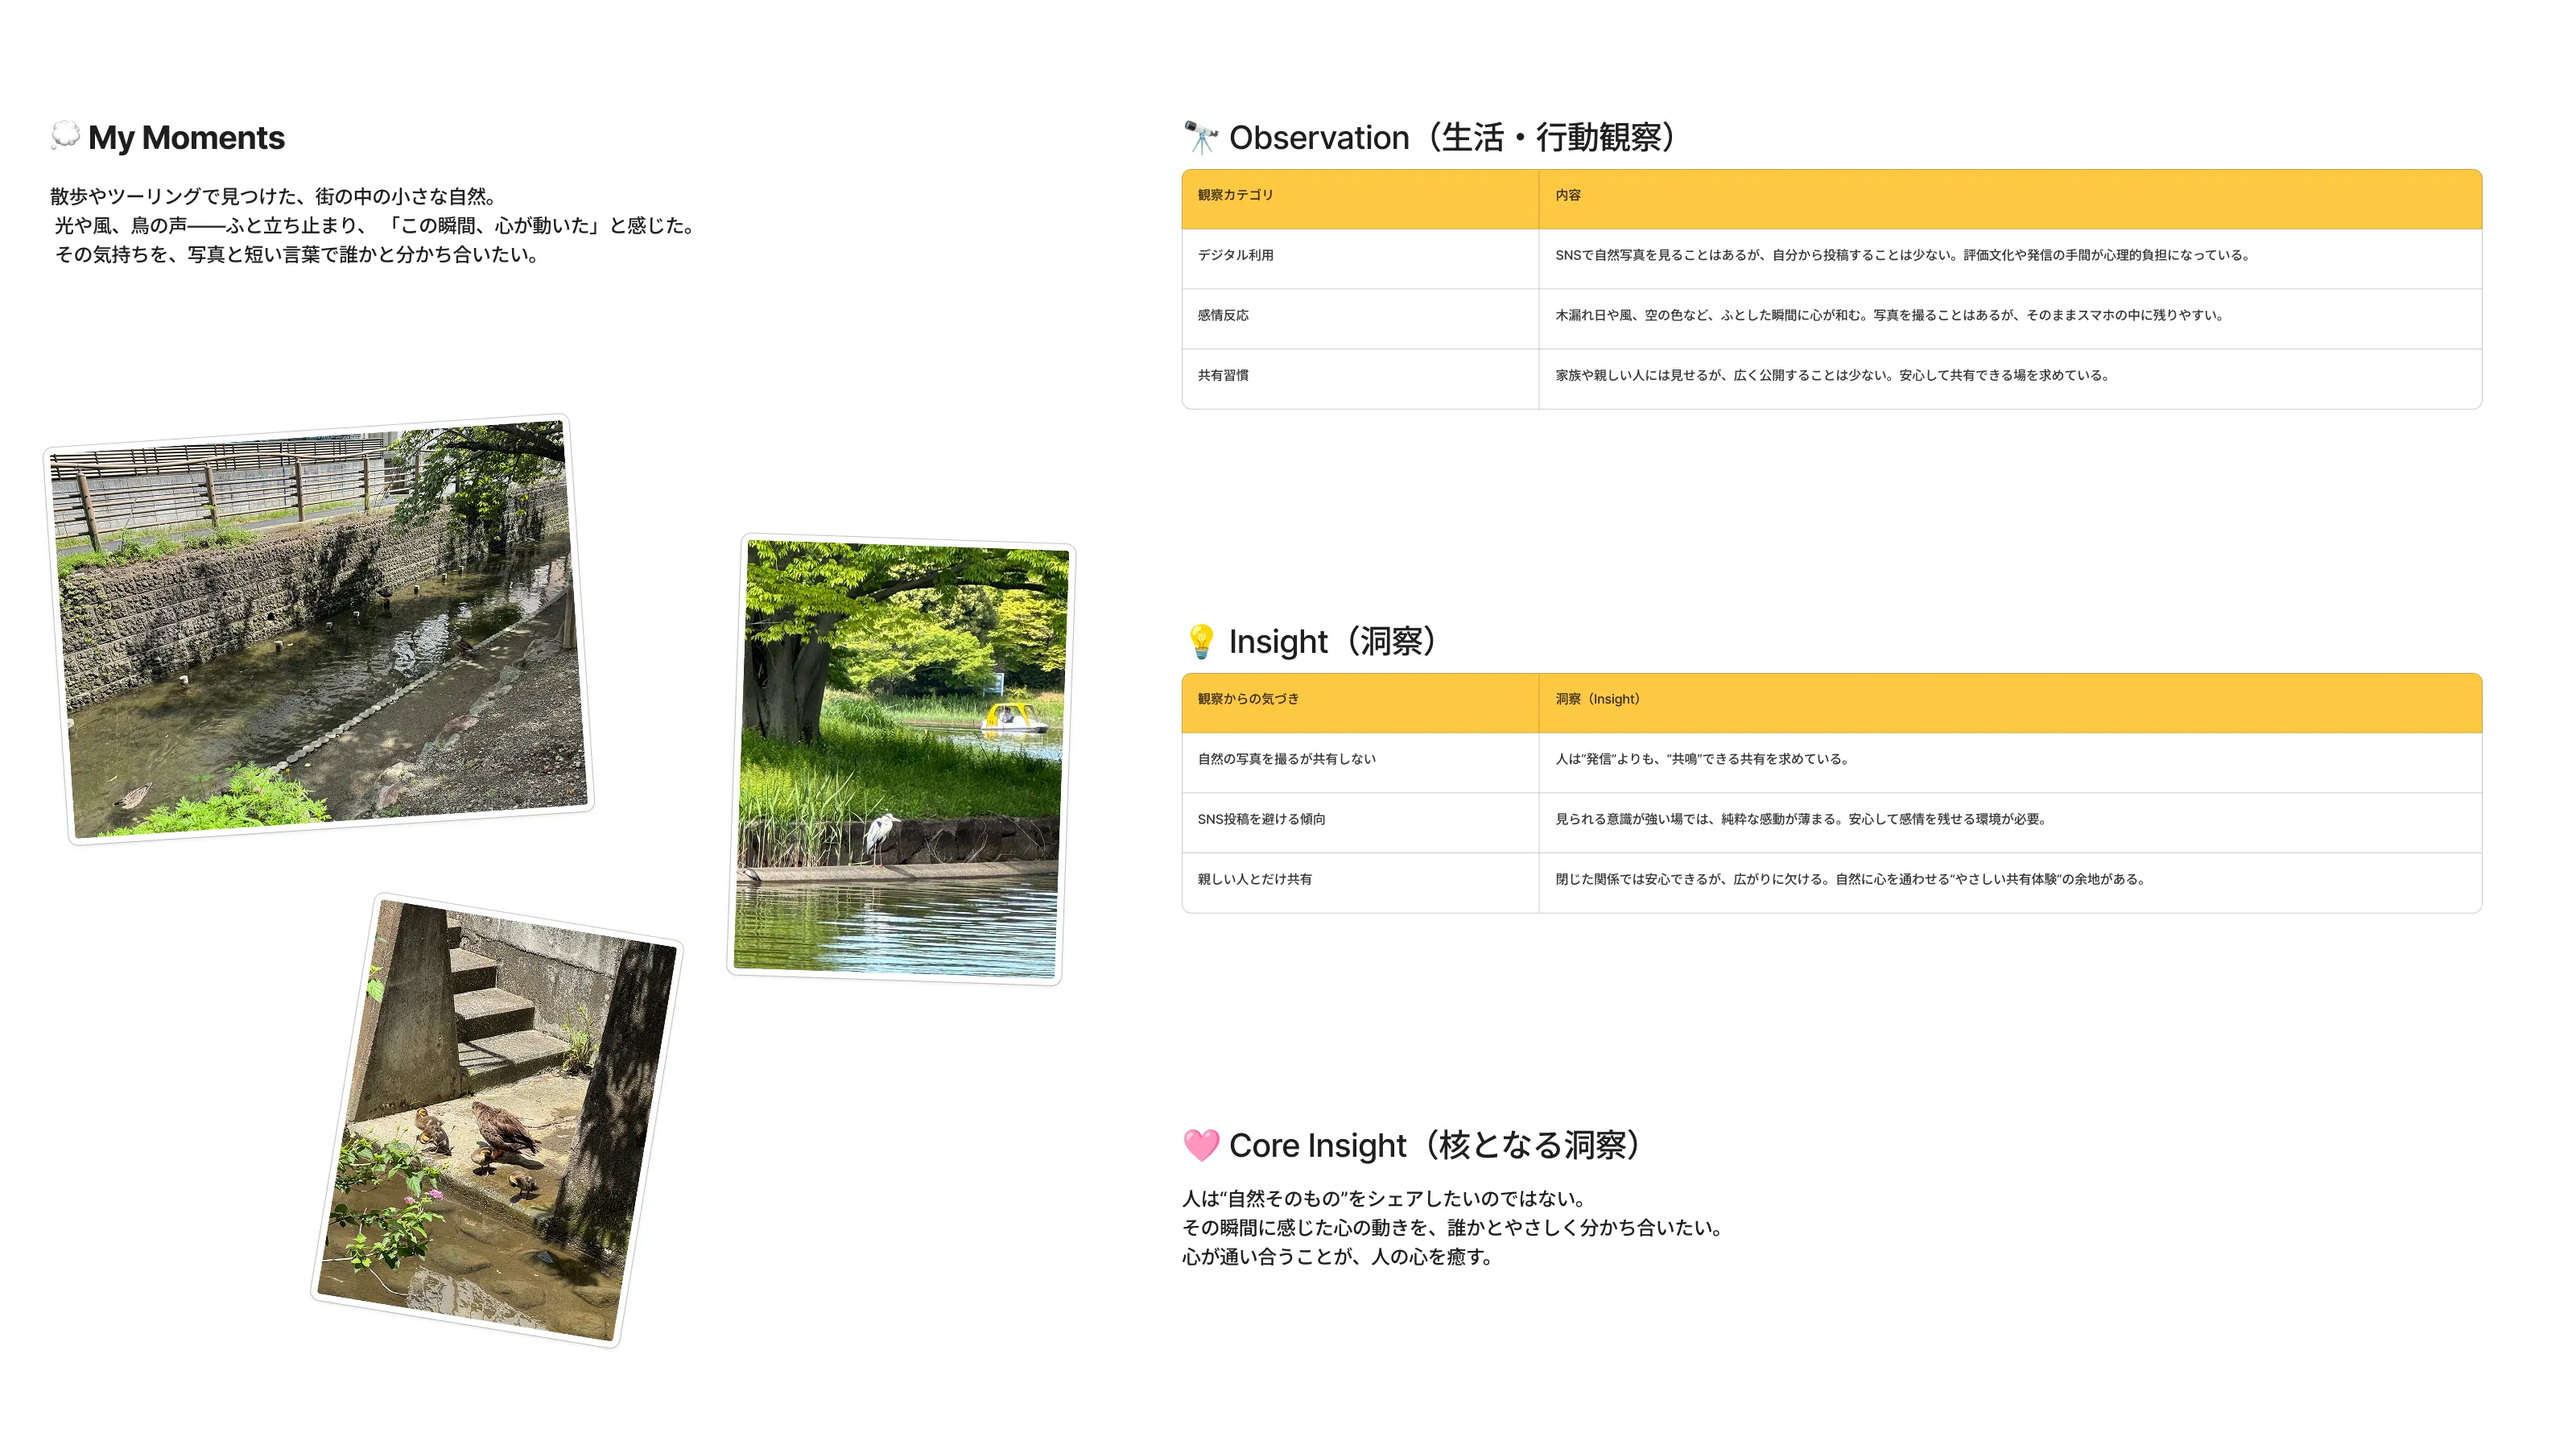This screenshot has height=1449, width=2576.
Task: Click the yellow 観察カテゴリ table header
Action: (1234, 196)
